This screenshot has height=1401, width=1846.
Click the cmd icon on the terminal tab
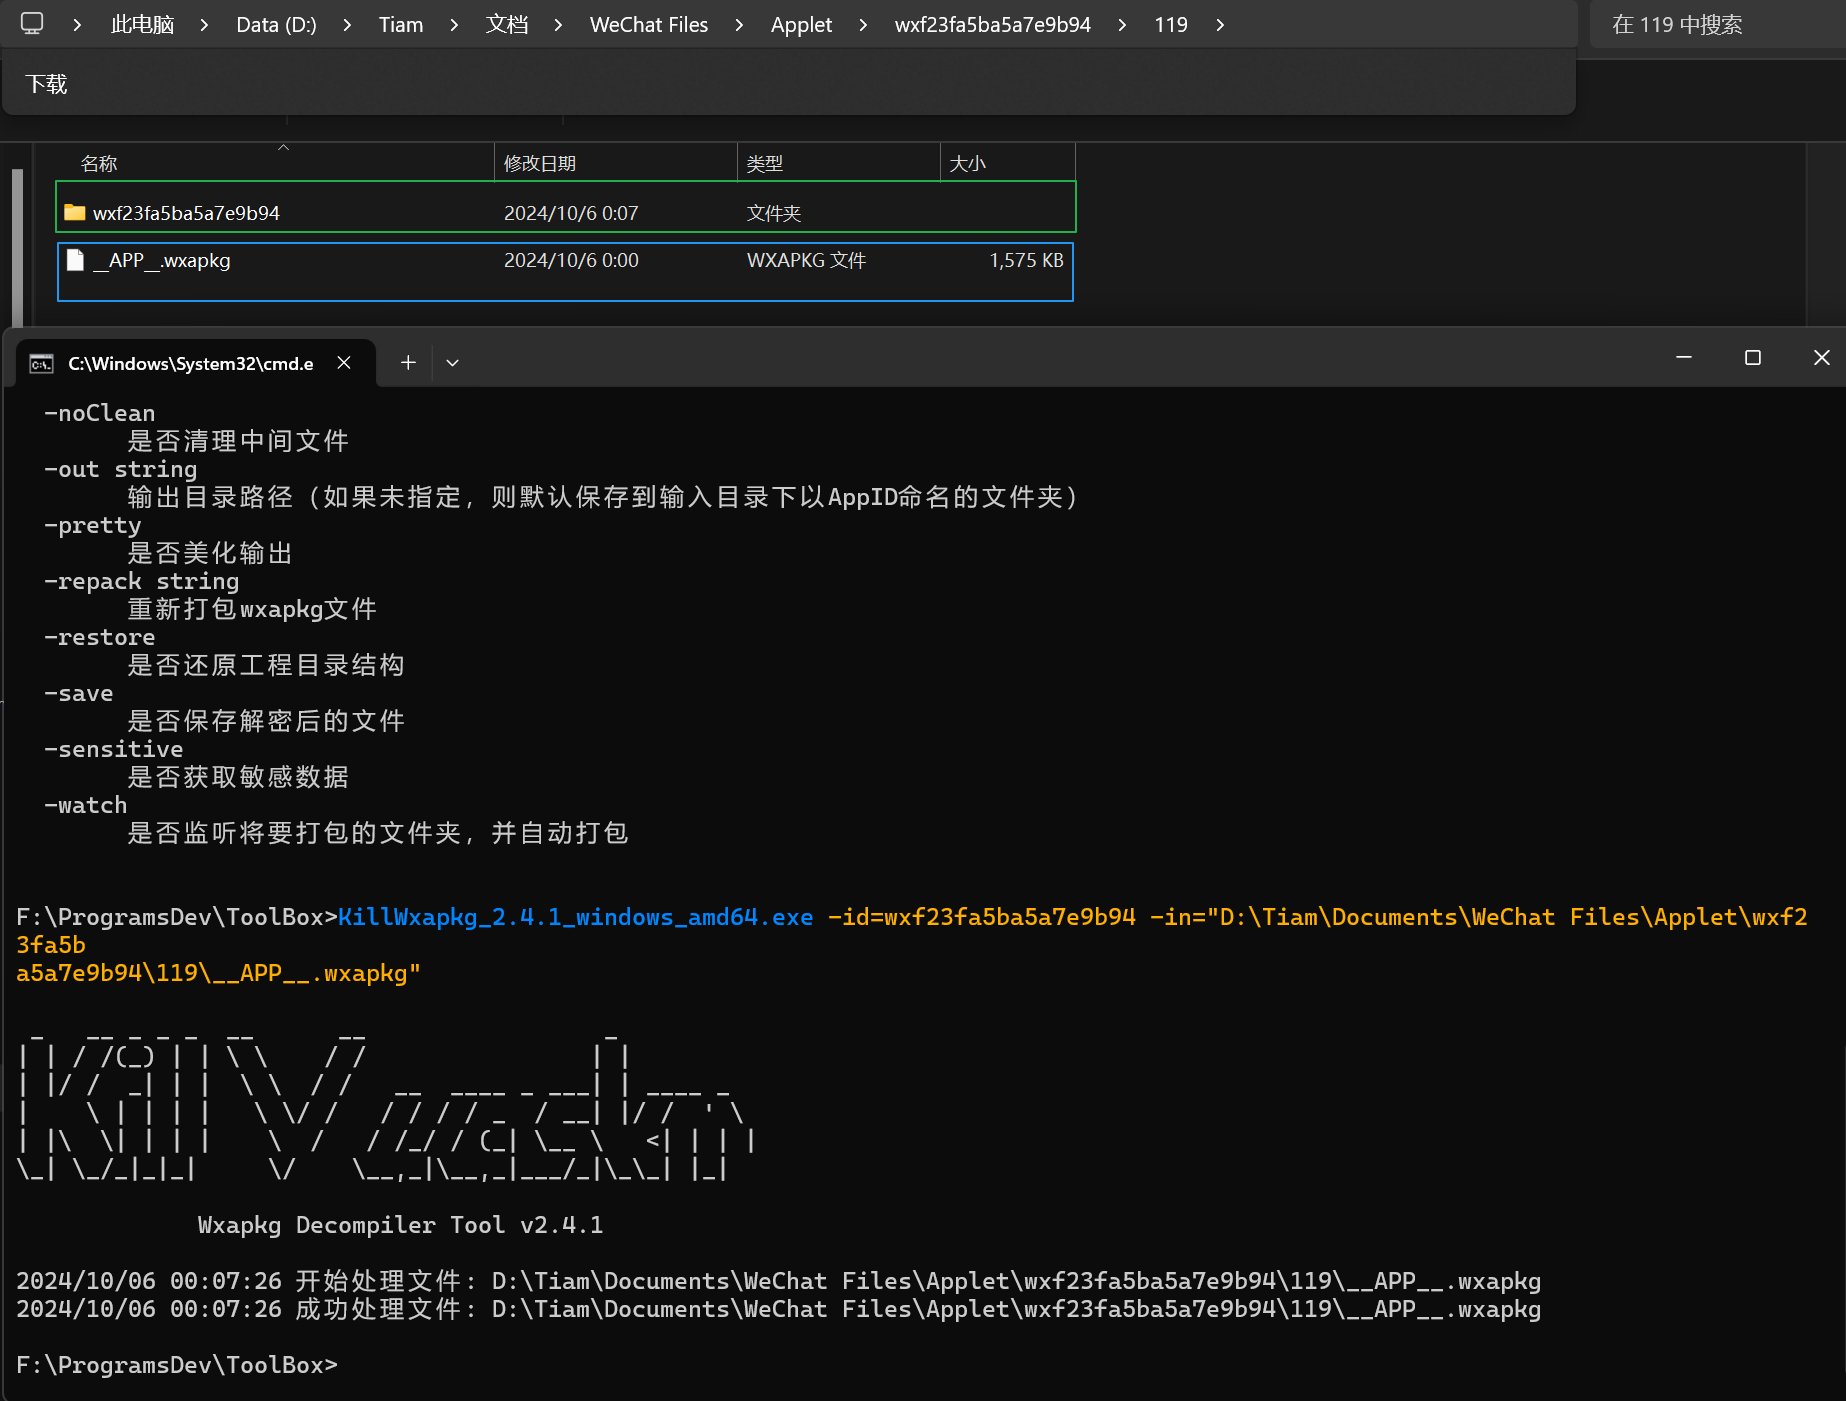[x=41, y=363]
